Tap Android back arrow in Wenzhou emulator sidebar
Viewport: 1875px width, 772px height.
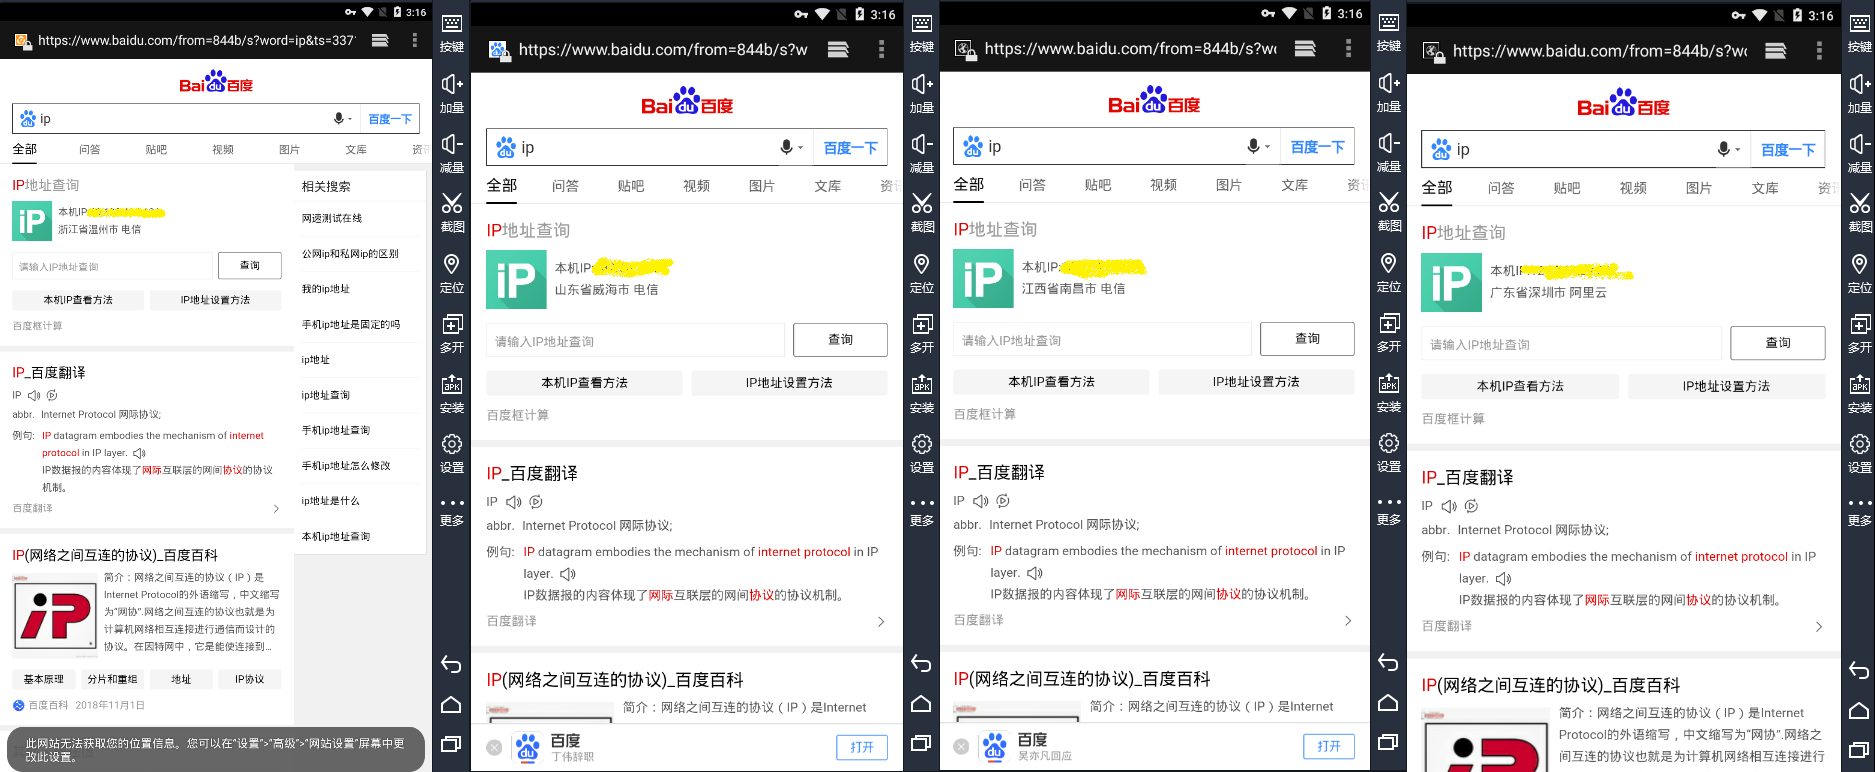[x=452, y=664]
